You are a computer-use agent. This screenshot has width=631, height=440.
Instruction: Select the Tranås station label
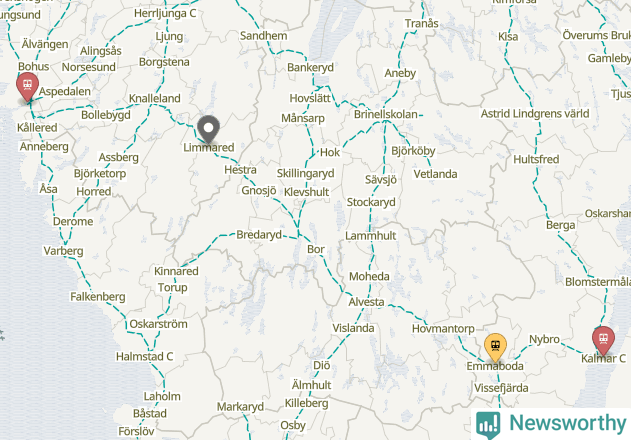coord(421,24)
